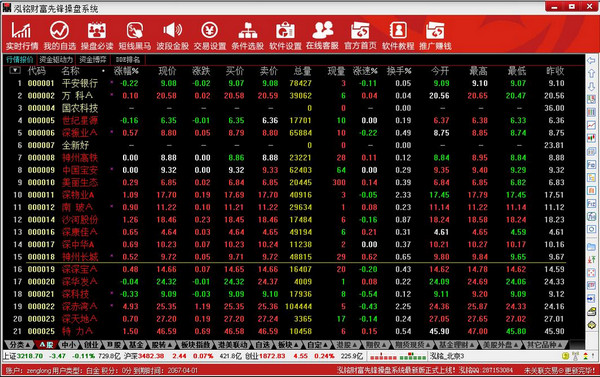Switch to the 资金博弈 tab
Viewport: 600px width, 377px height.
tap(92, 59)
